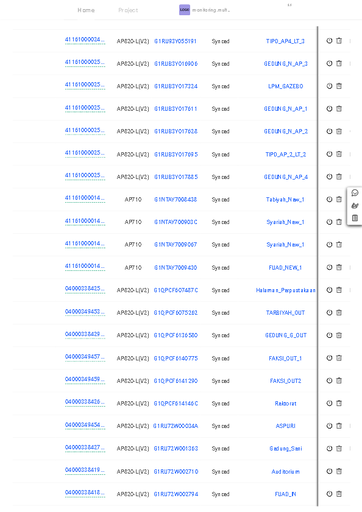Viewport: 362px width, 512px height.
Task: Open the Halaman_Perpustakaan device link
Action: click(285, 290)
